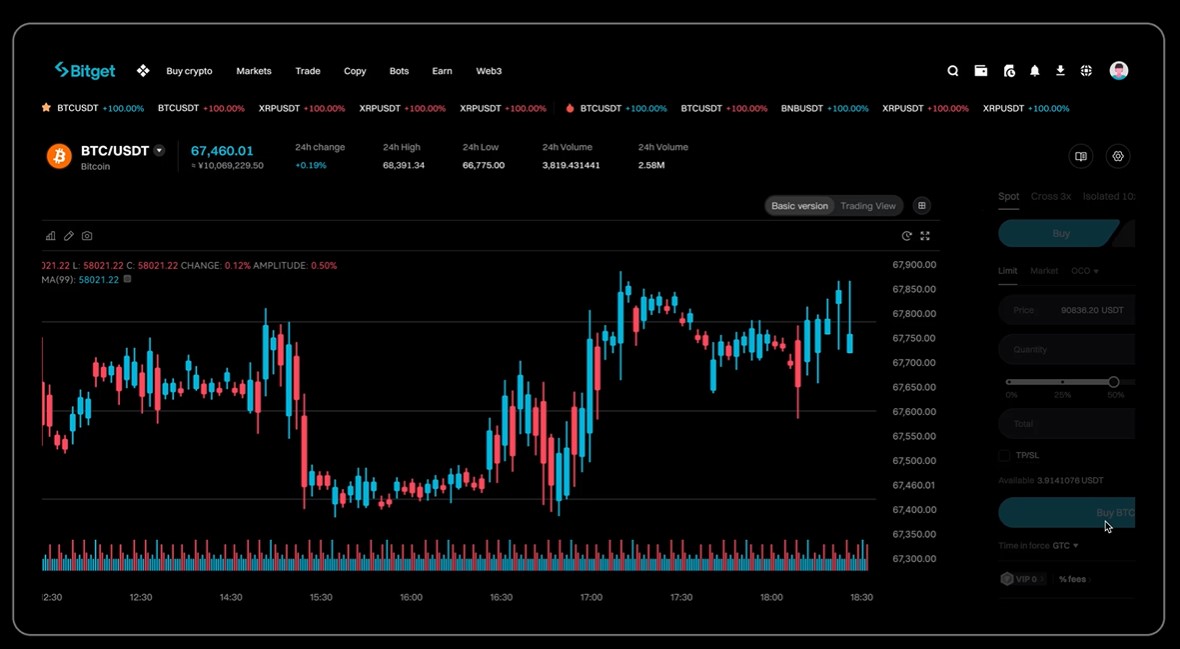
Task: Click the chart refresh icon
Action: coord(907,236)
